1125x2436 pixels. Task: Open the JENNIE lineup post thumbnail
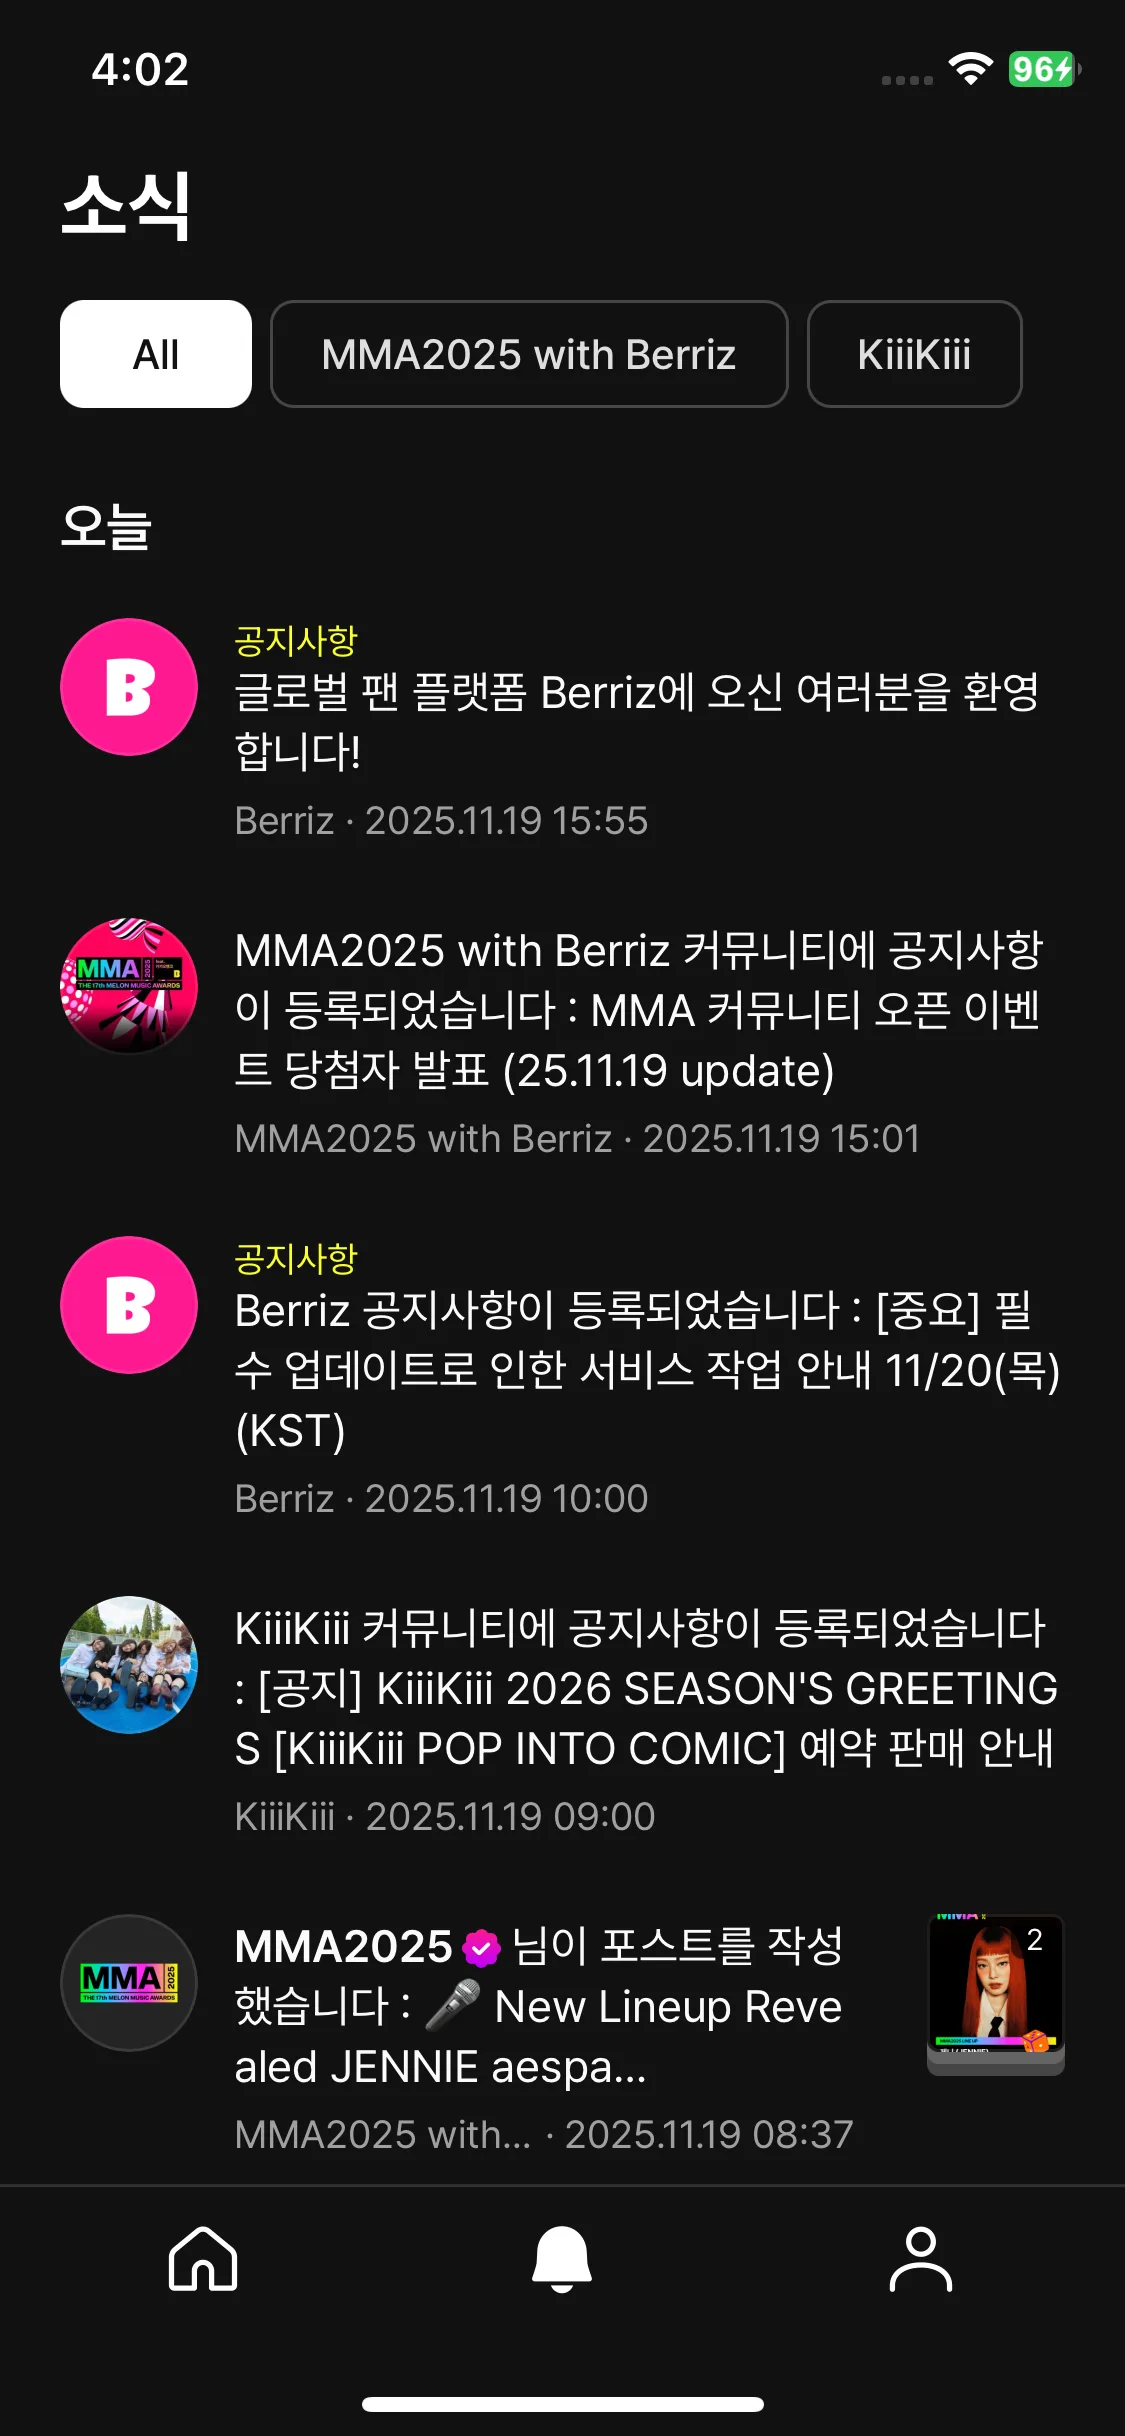[x=996, y=1995]
